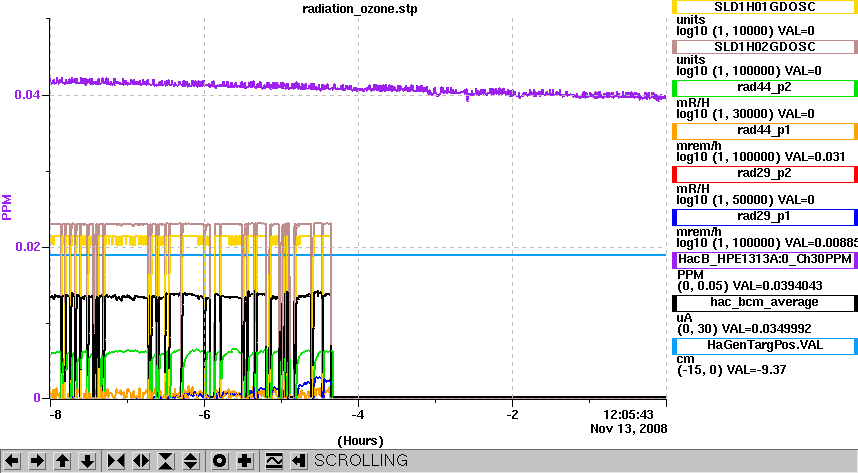Image resolution: width=858 pixels, height=473 pixels.
Task: Click the flat light-blue target position line
Action: [x=358, y=255]
